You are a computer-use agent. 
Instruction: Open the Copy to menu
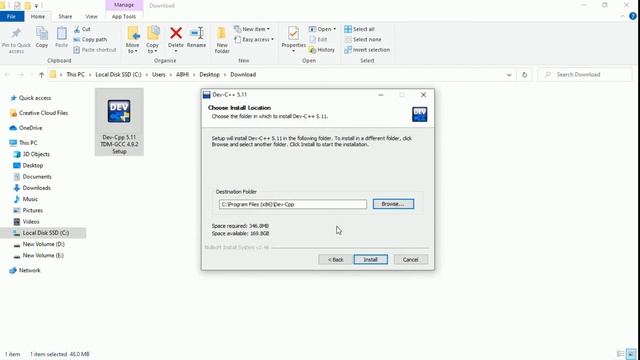click(153, 40)
